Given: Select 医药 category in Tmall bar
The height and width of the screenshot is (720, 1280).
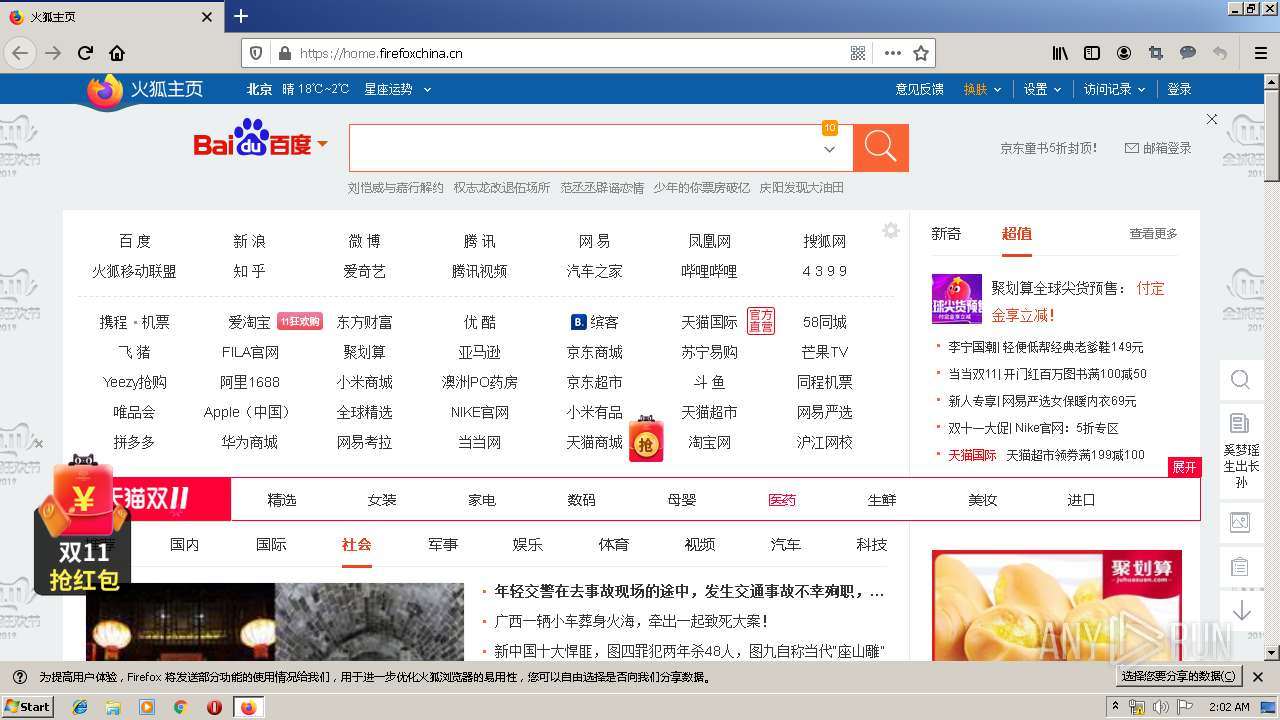Looking at the screenshot, I should (x=782, y=500).
